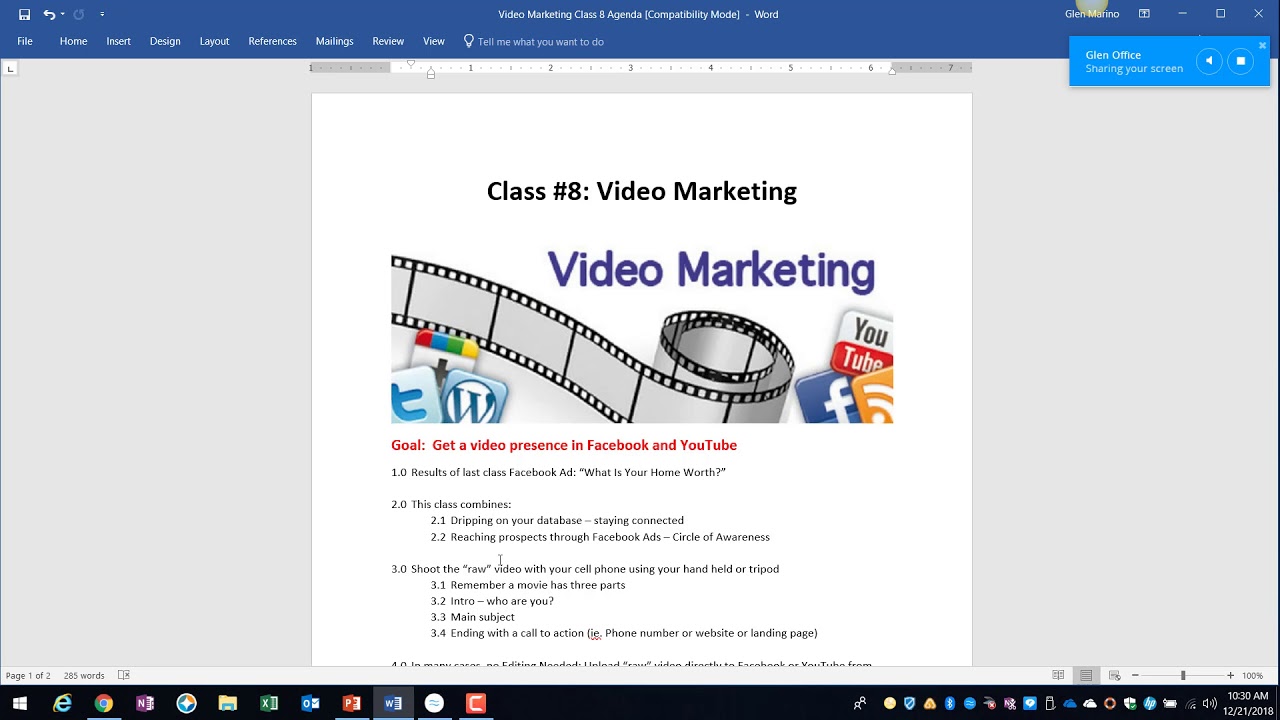Screen dimensions: 1280x720
Task: Click the HP tray icon
Action: [1150, 704]
